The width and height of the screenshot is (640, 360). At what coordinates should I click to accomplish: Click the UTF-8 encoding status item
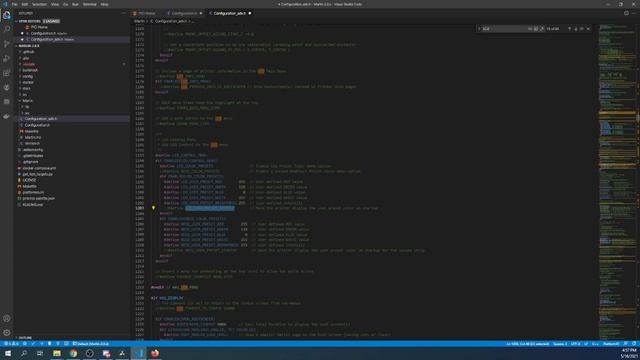[576, 344]
